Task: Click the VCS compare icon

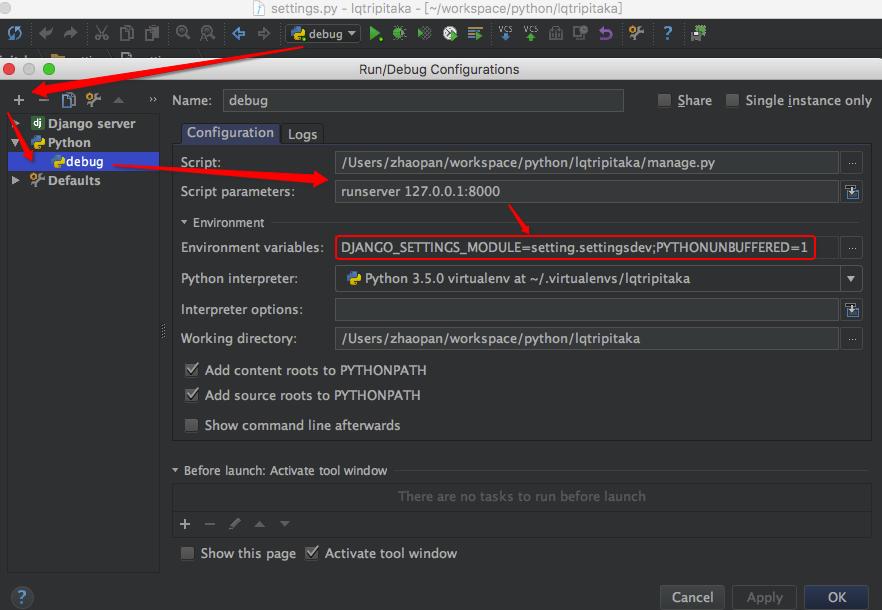Action: (x=580, y=34)
